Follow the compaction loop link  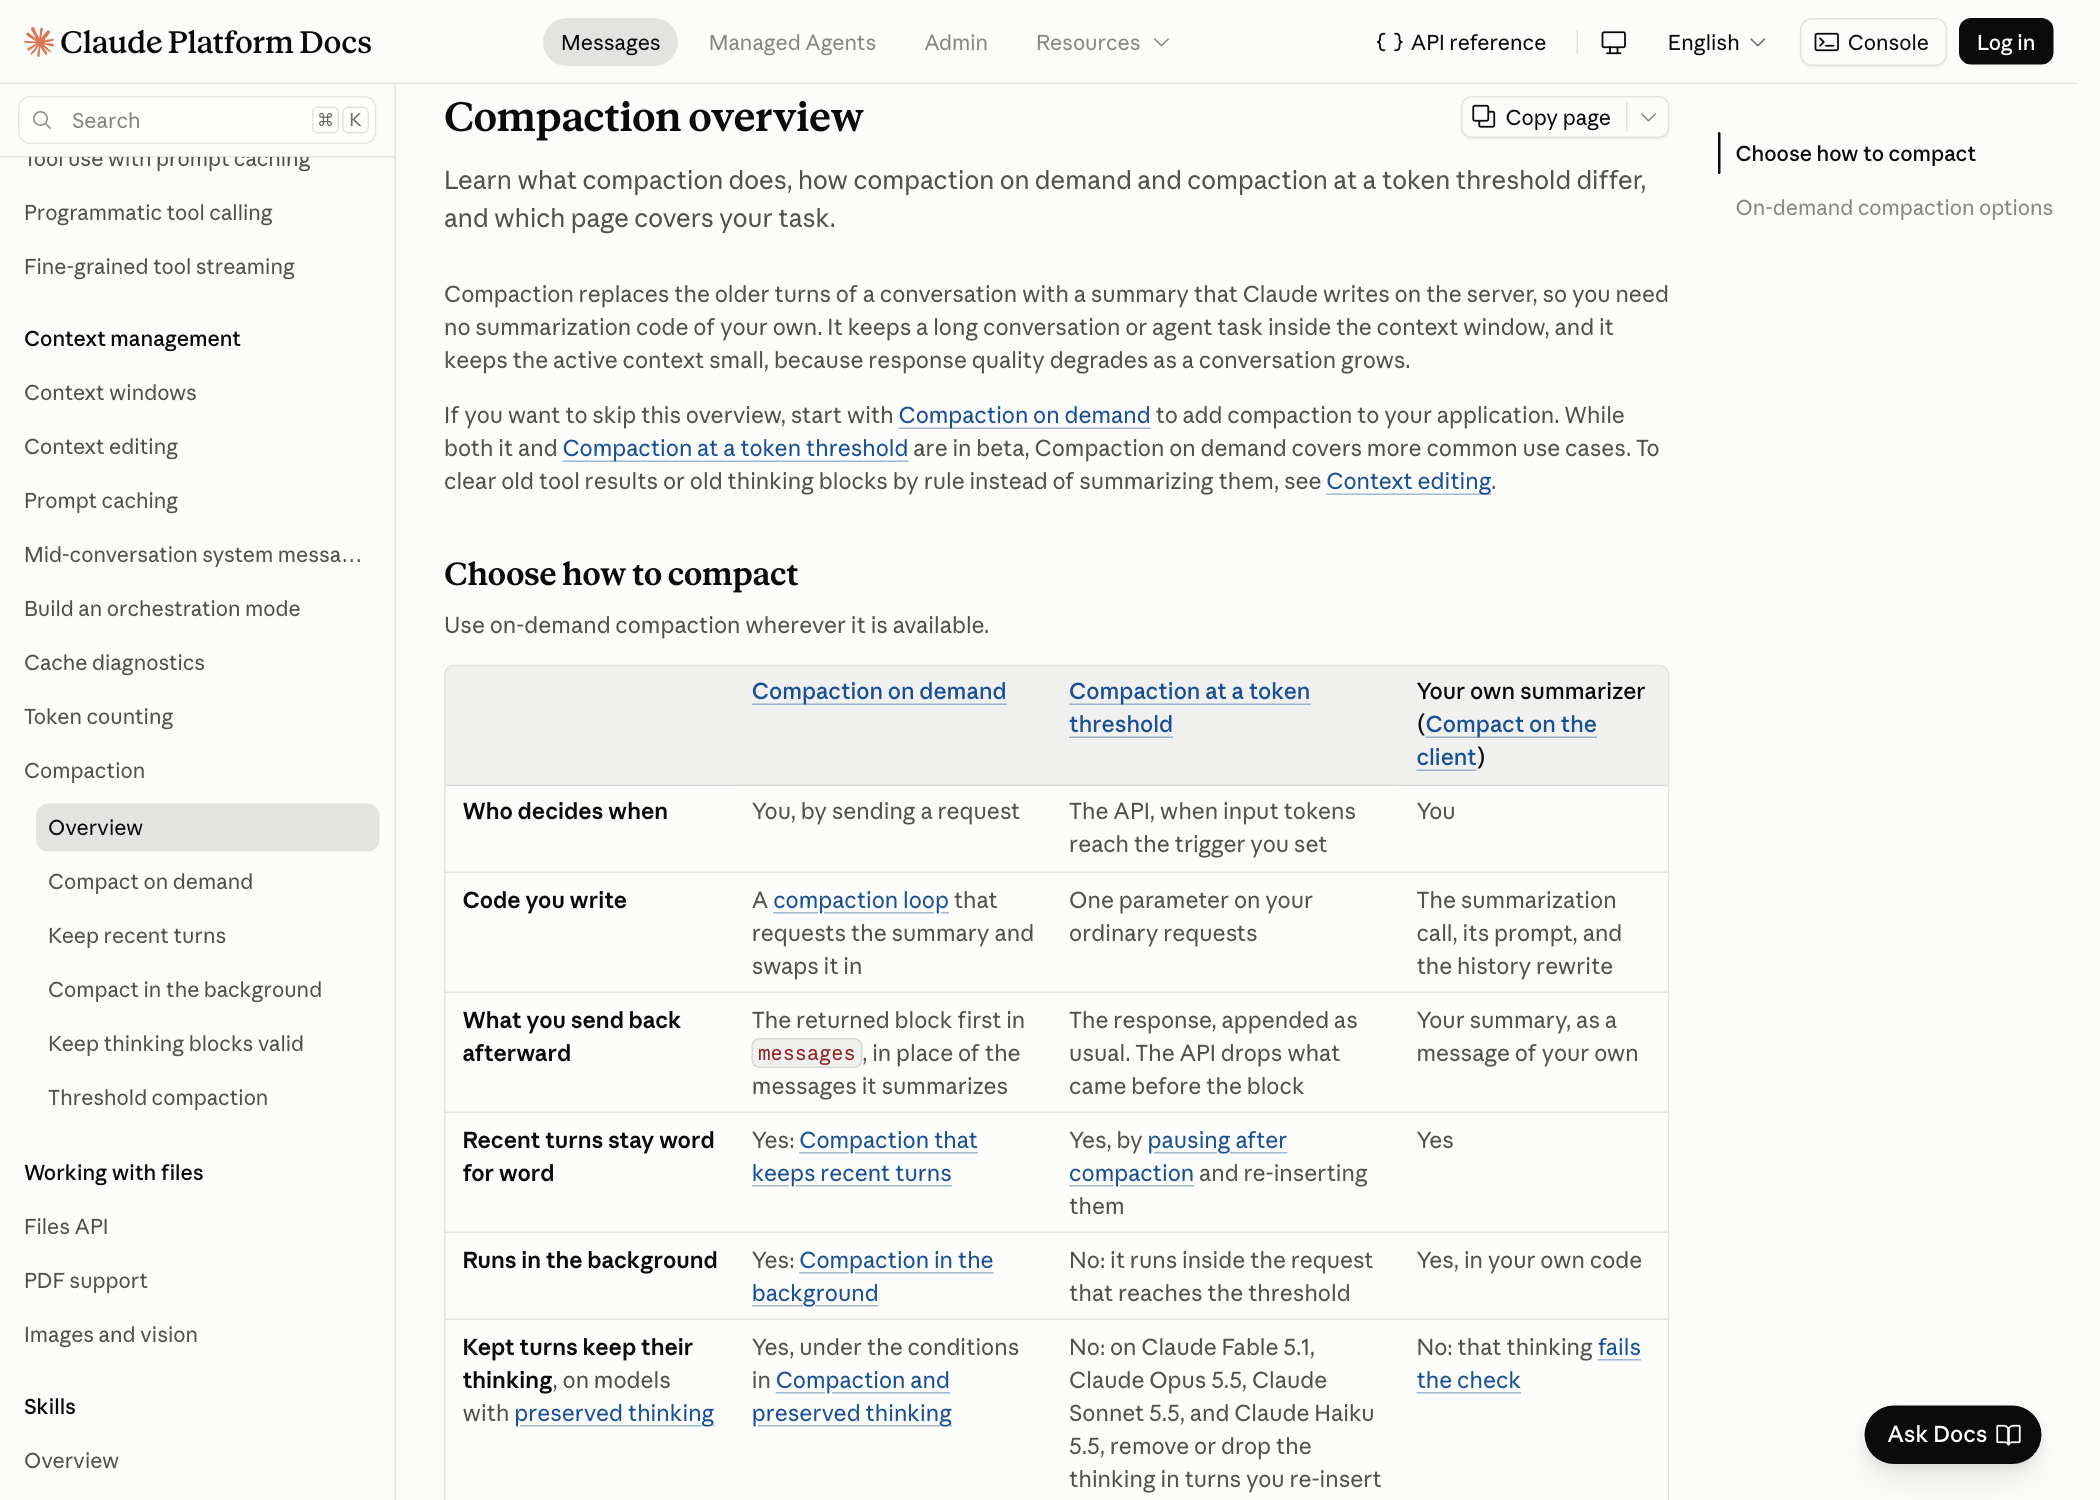pyautogui.click(x=860, y=900)
